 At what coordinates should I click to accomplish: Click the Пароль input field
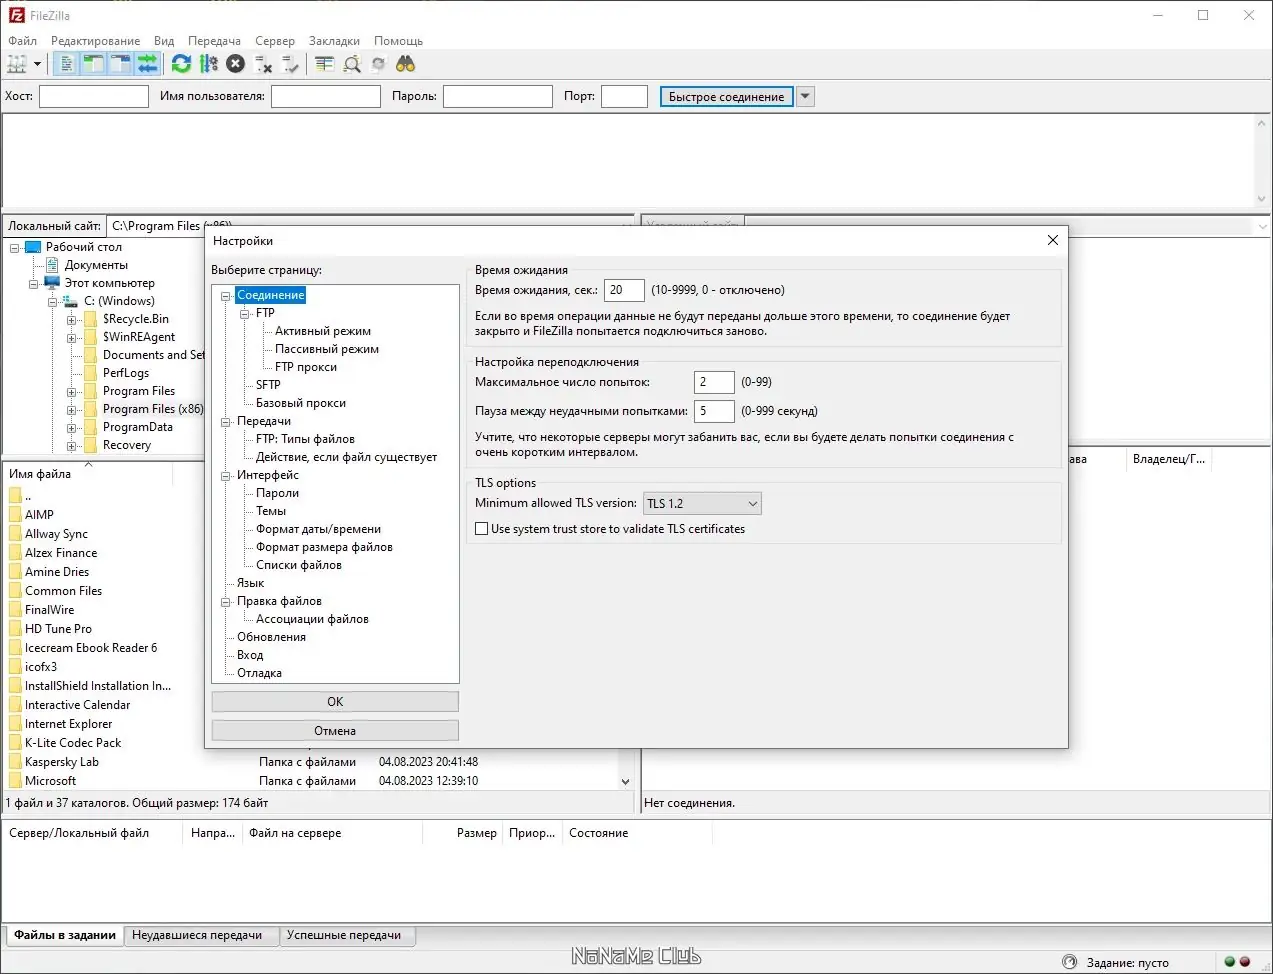[x=498, y=96]
